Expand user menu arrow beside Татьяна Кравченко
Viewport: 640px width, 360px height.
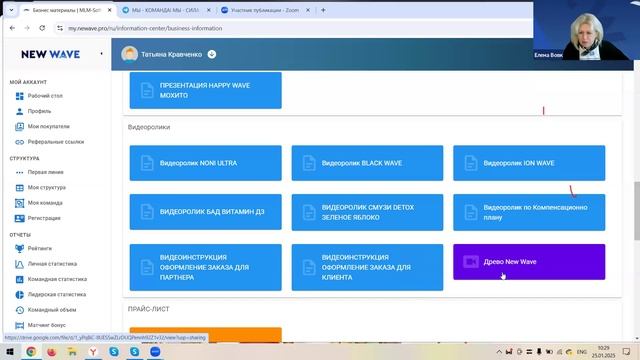tap(212, 54)
